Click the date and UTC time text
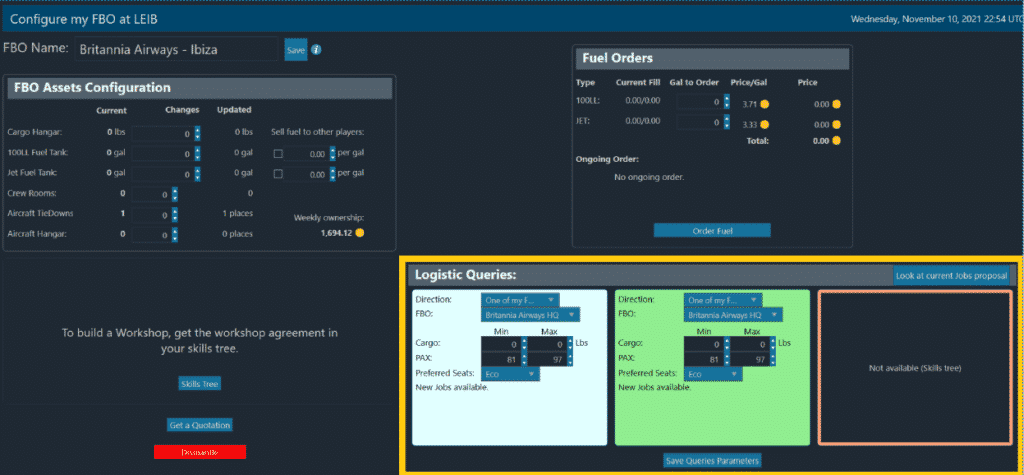1024x475 pixels. pyautogui.click(x=936, y=19)
